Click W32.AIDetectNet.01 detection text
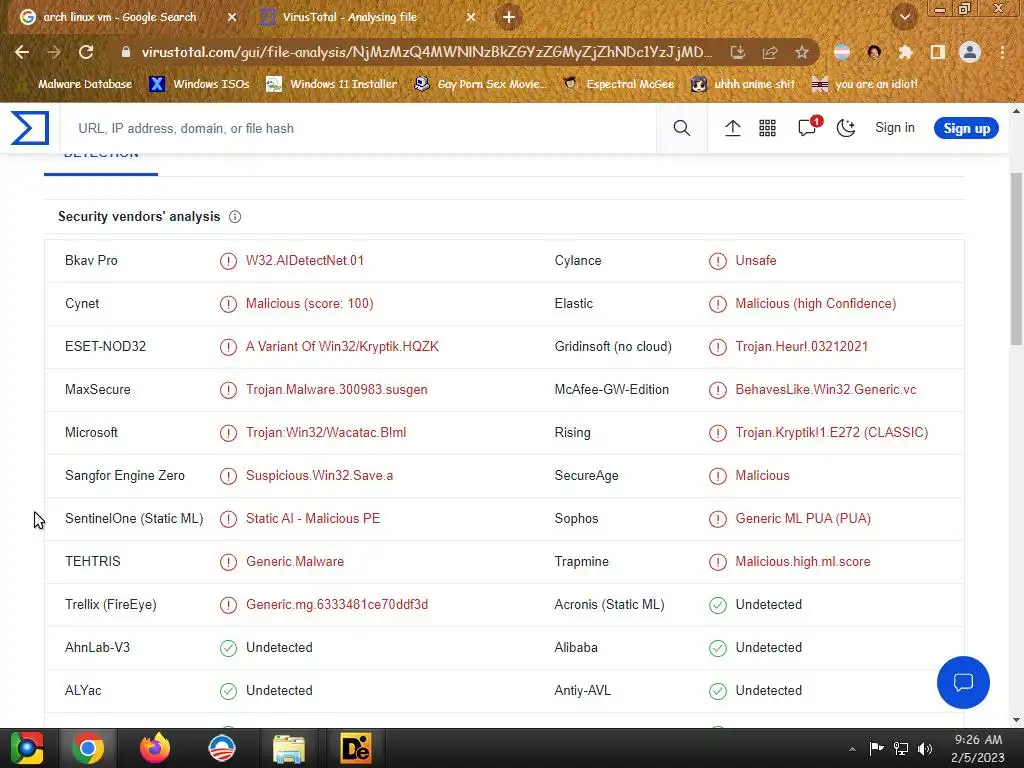Viewport: 1024px width, 768px height. (x=305, y=261)
